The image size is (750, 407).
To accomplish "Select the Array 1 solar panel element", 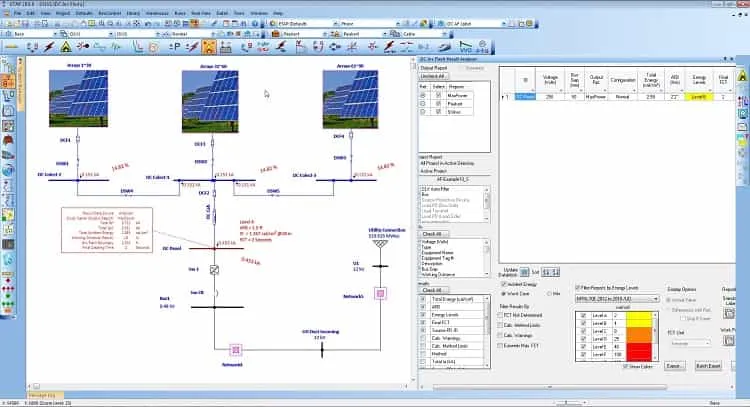I will 78,99.
